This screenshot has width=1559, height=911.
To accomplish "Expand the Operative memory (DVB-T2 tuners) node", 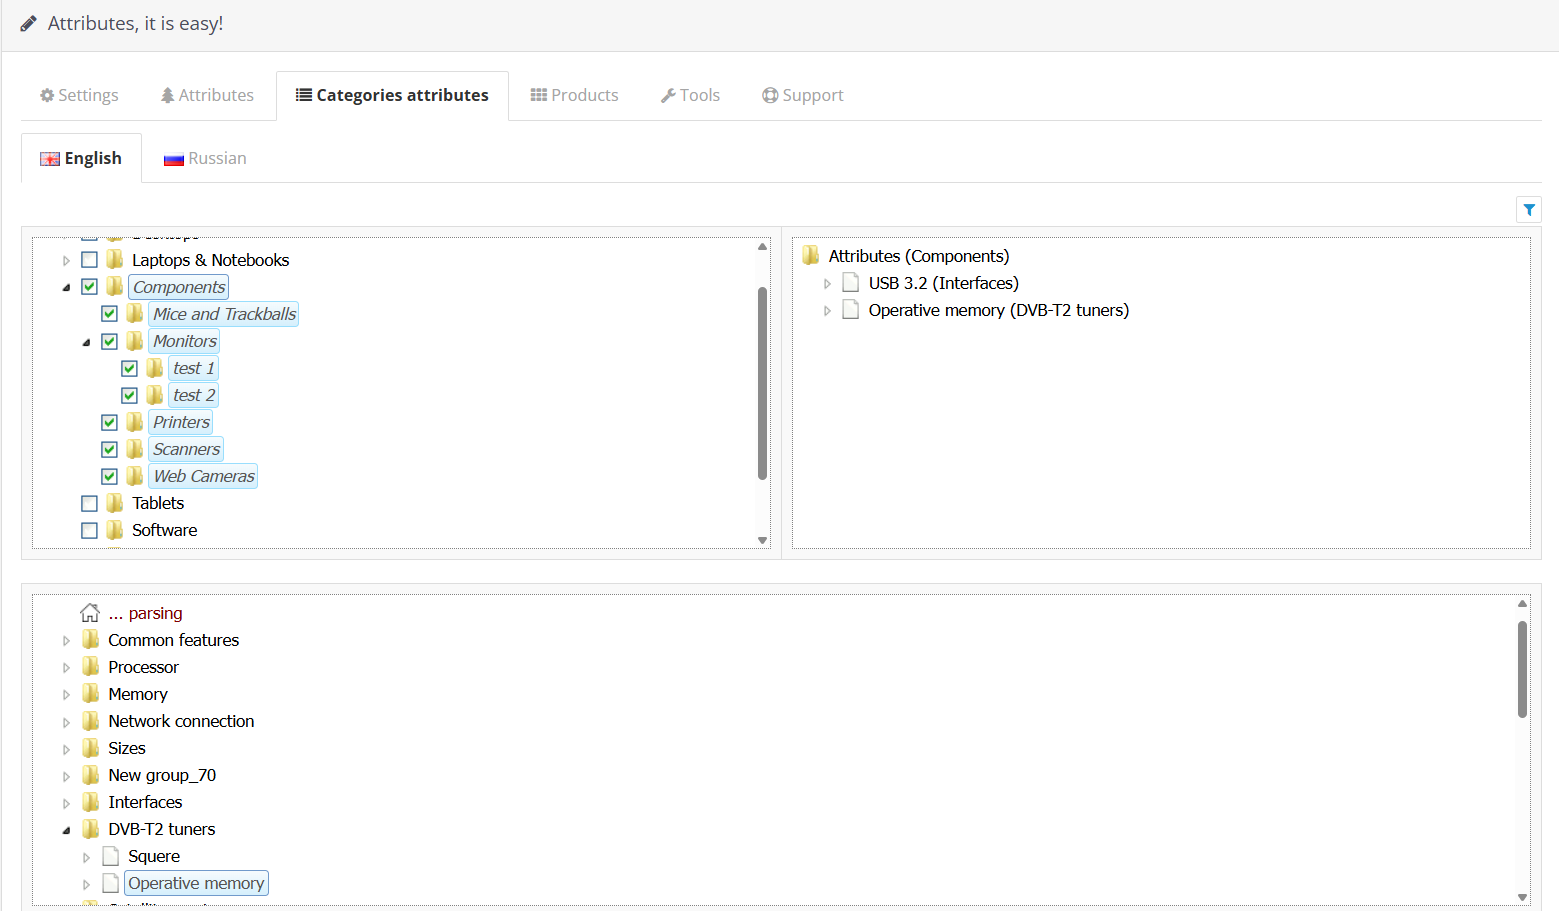I will [827, 310].
